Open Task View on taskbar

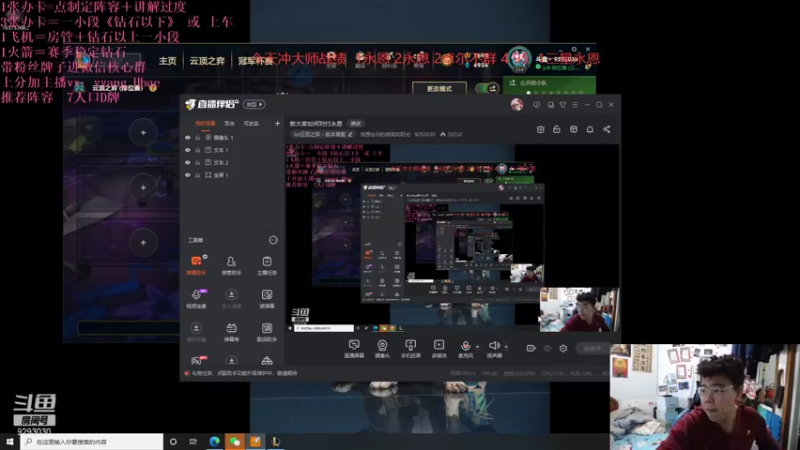click(193, 441)
